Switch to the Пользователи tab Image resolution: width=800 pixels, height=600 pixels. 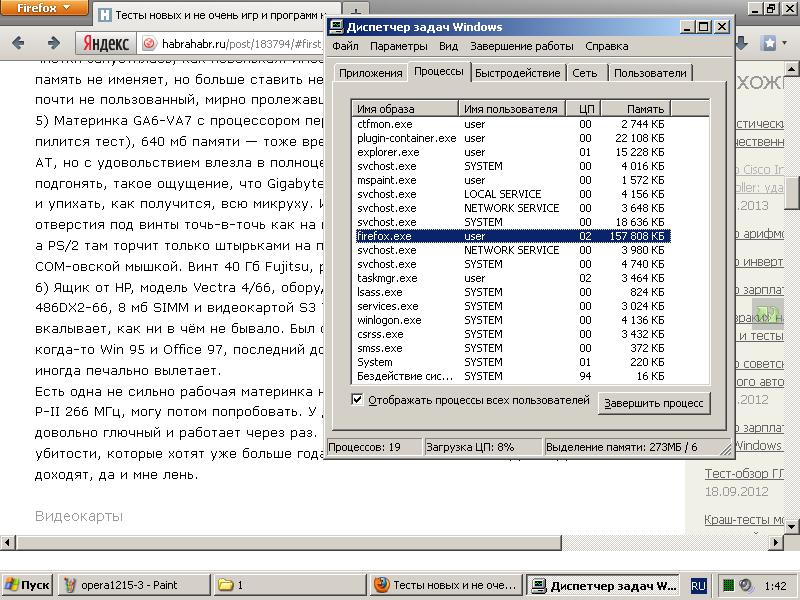[x=650, y=73]
